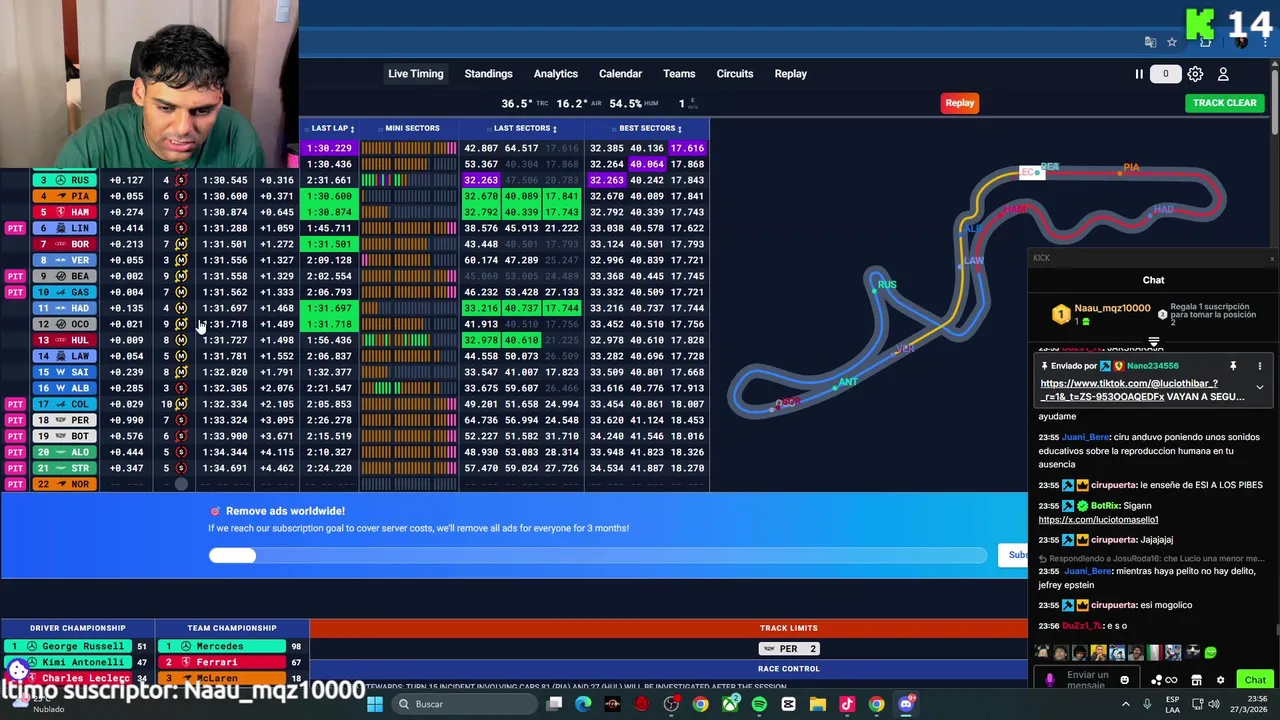Image resolution: width=1280 pixels, height=720 pixels.
Task: Click the chat microphone icon
Action: [x=1049, y=680]
